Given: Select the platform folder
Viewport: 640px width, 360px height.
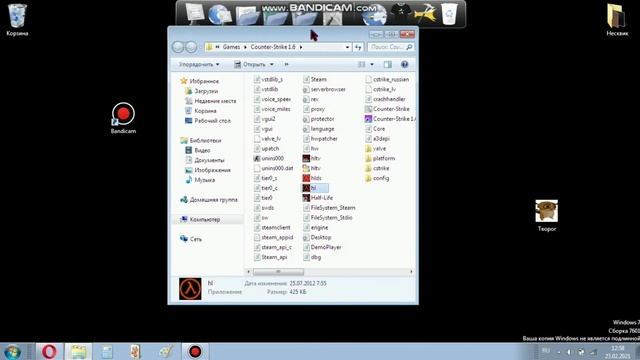Looking at the screenshot, I should (x=380, y=158).
